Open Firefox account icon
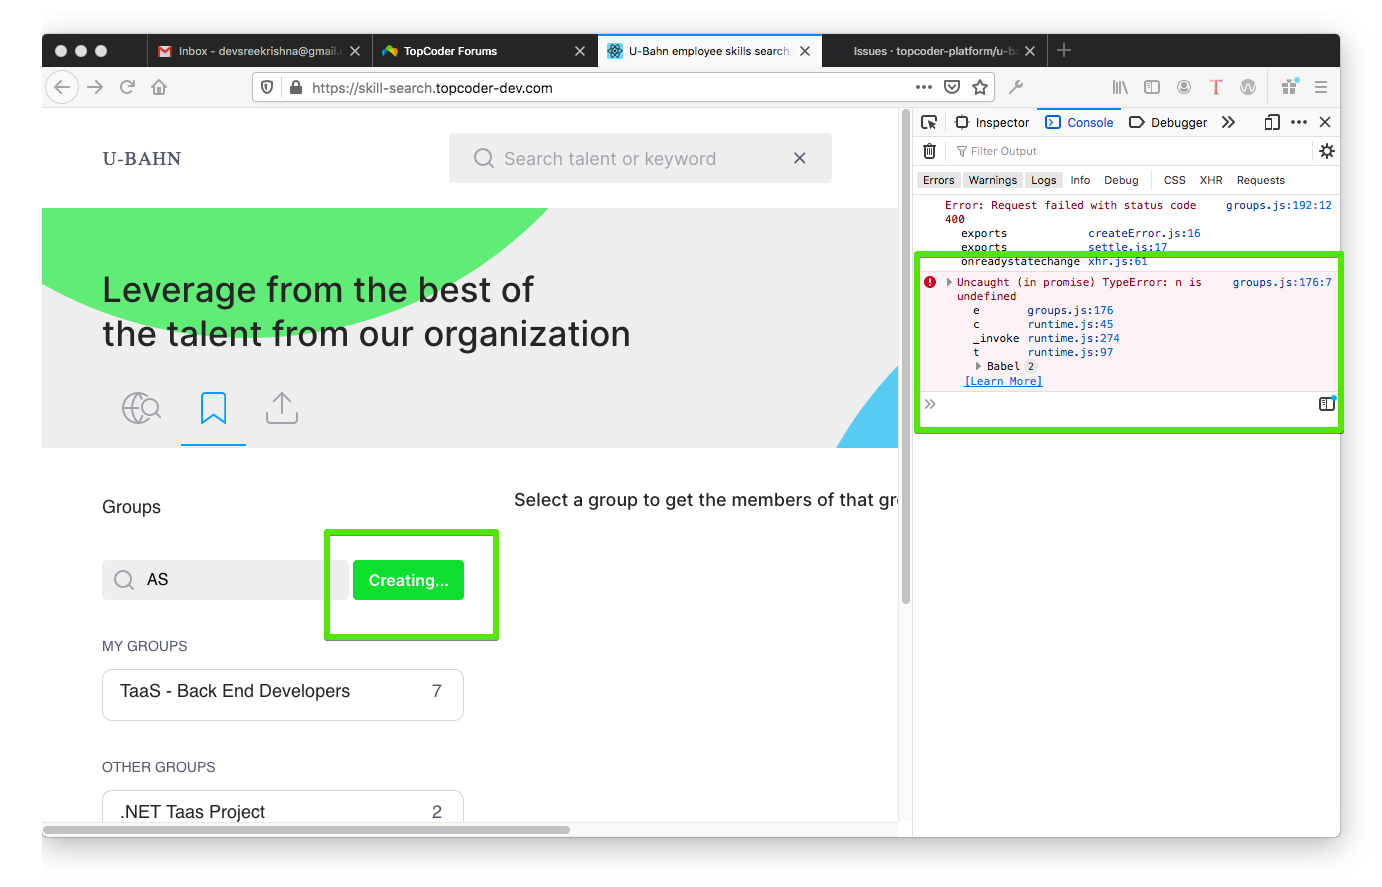The height and width of the screenshot is (887, 1382). [1184, 87]
